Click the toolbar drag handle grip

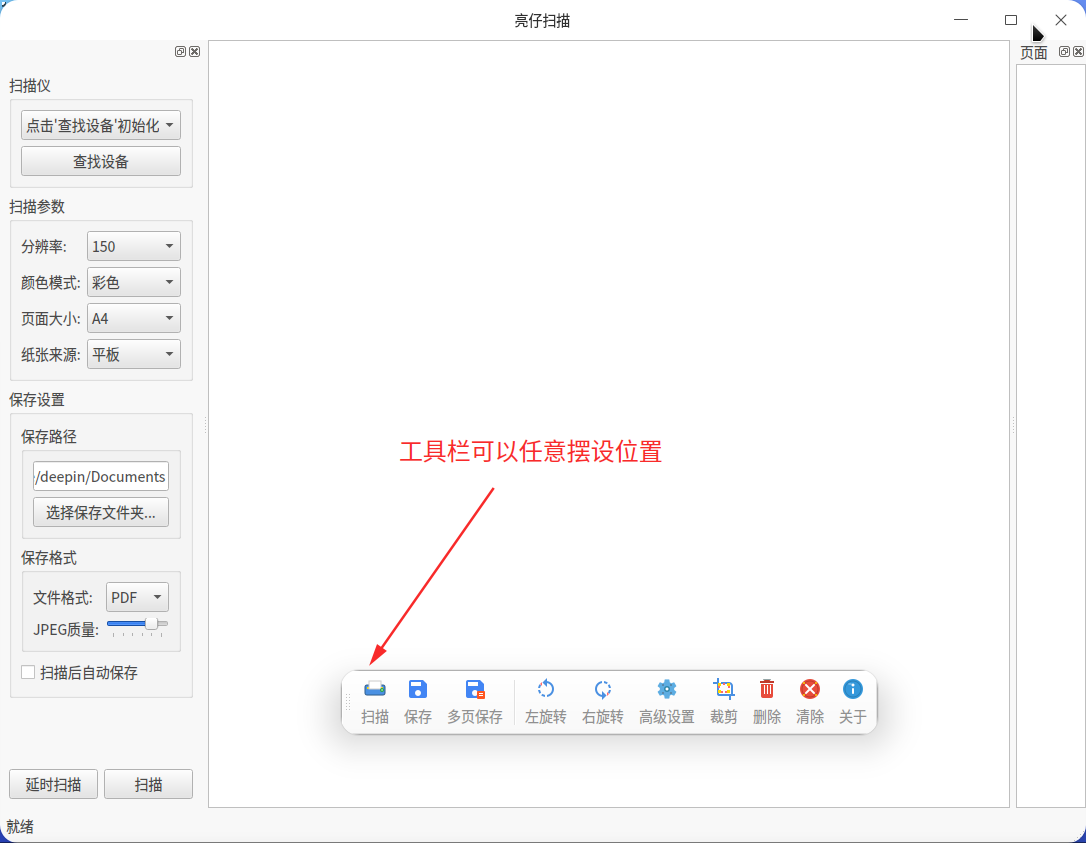click(348, 702)
